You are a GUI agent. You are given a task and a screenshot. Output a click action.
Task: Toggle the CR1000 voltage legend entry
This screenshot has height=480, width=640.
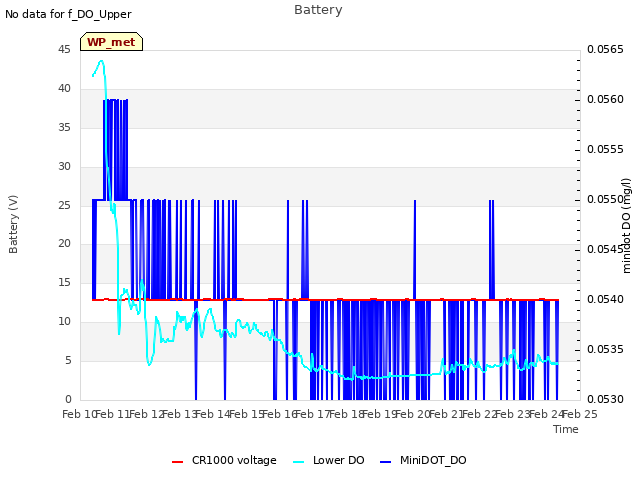point(224,460)
